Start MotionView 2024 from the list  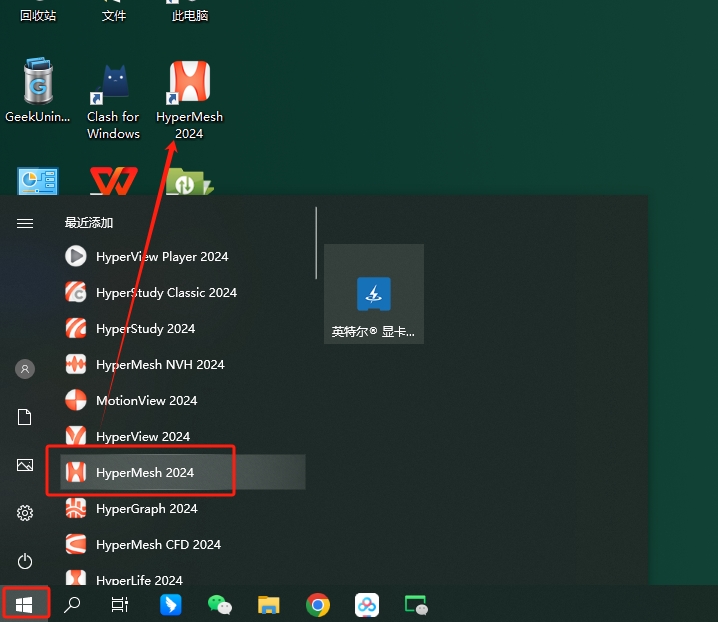(x=146, y=400)
